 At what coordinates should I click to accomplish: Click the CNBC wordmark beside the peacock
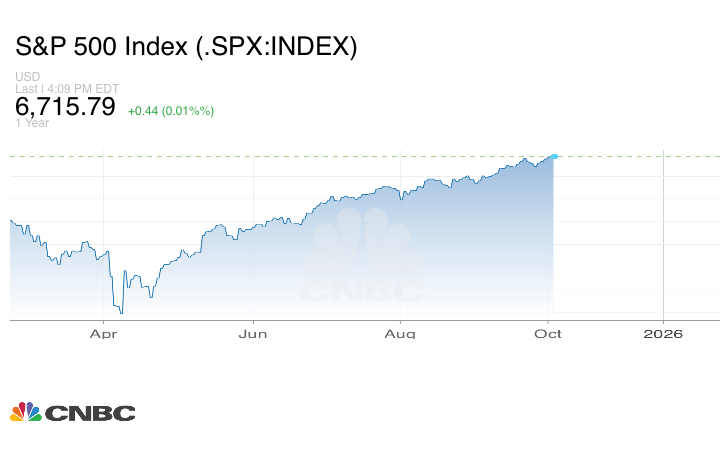(x=90, y=413)
